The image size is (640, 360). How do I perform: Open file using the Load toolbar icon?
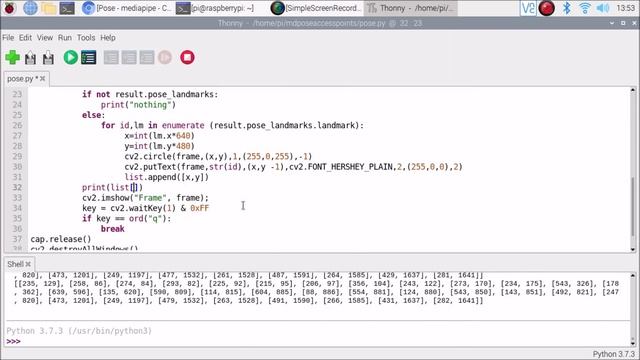click(30, 58)
